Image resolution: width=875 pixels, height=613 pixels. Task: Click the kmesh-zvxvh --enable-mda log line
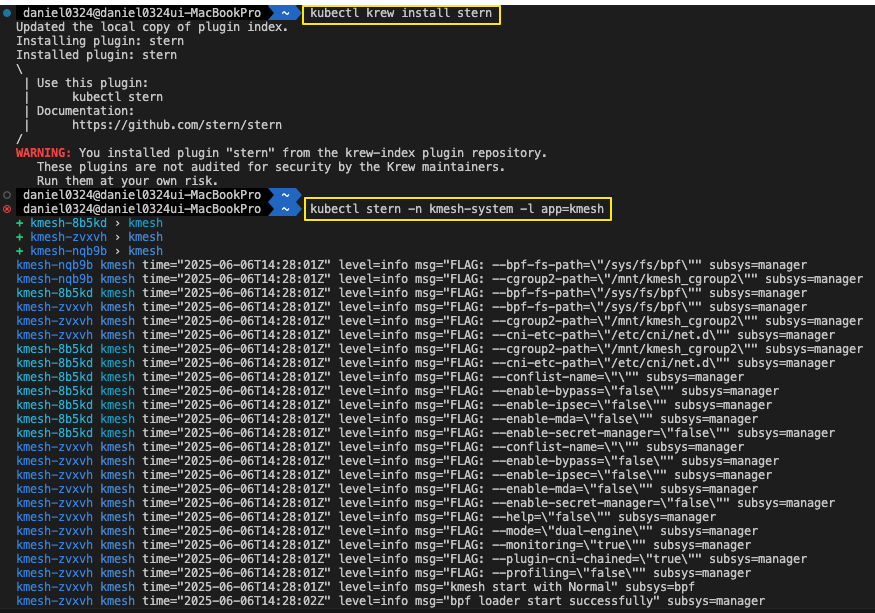point(387,489)
